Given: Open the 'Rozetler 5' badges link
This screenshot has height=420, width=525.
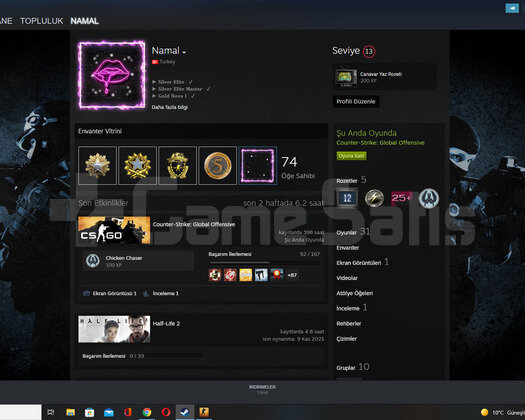Looking at the screenshot, I should pyautogui.click(x=351, y=180).
